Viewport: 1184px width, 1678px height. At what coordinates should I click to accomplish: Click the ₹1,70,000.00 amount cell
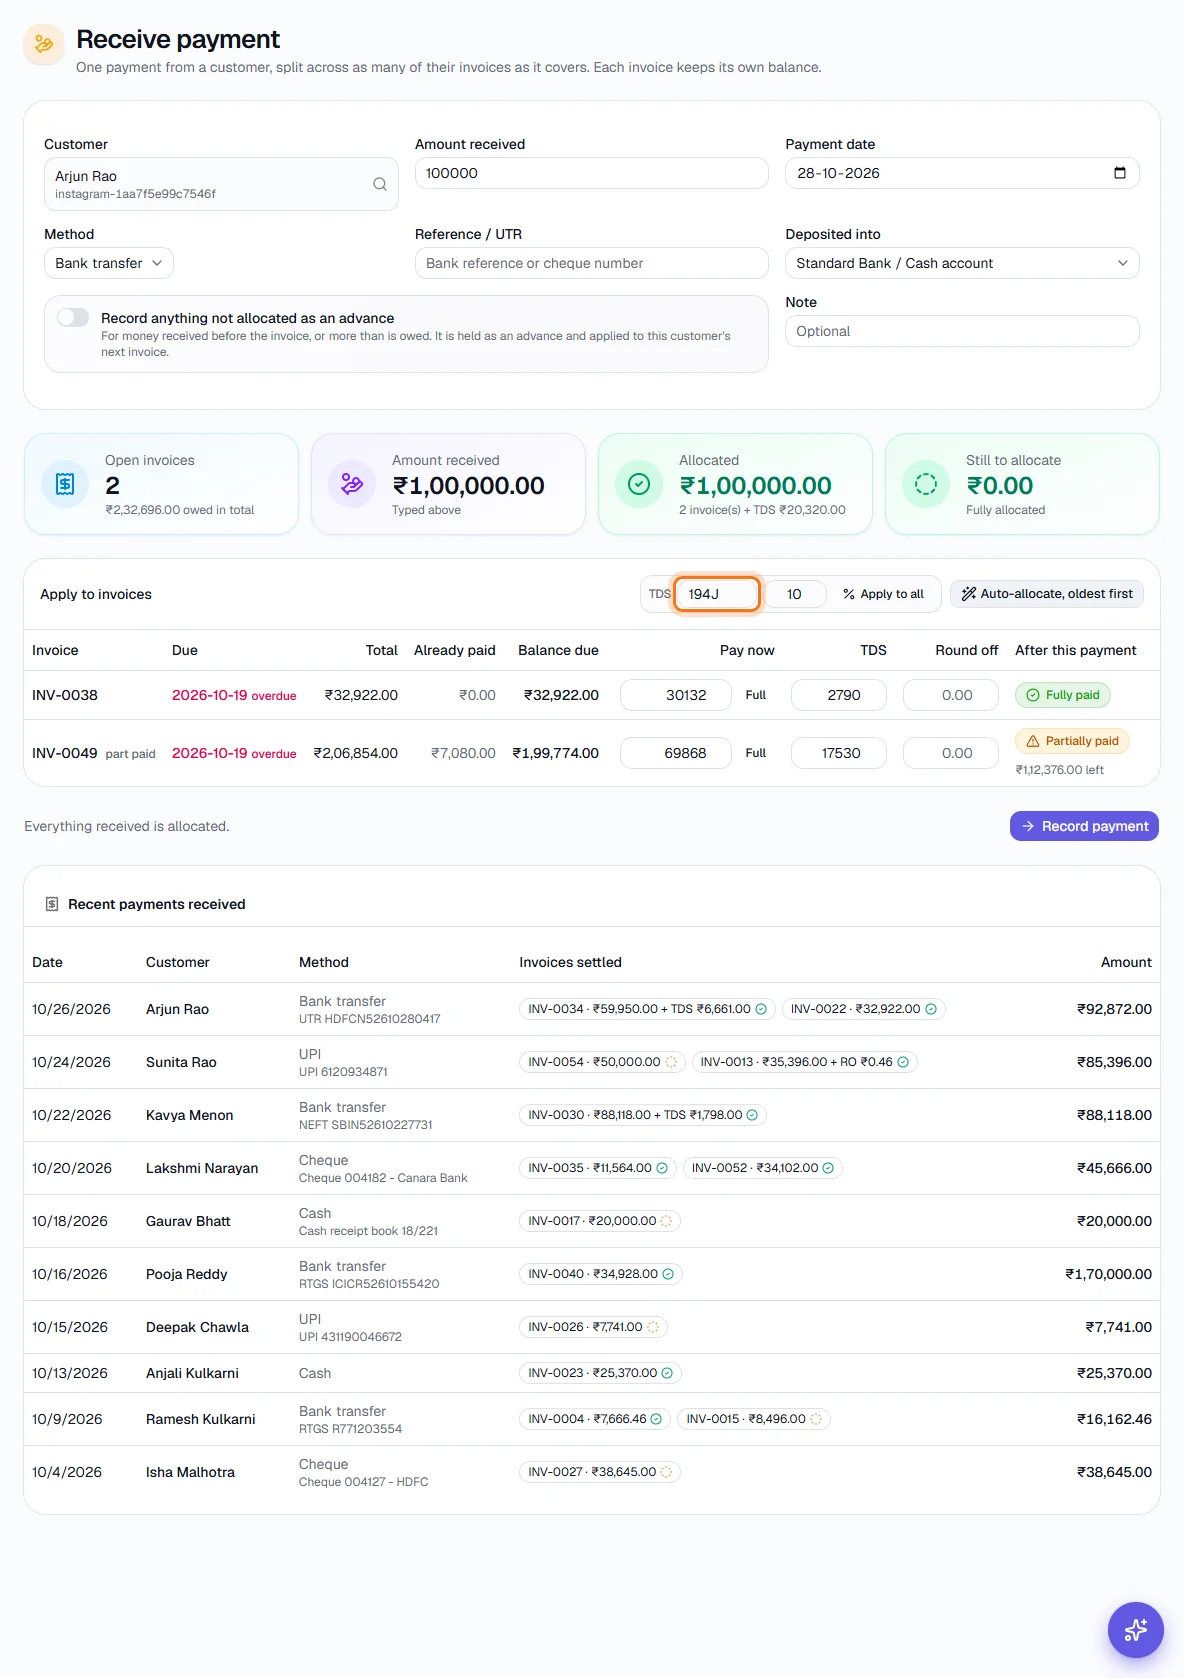(x=1108, y=1274)
